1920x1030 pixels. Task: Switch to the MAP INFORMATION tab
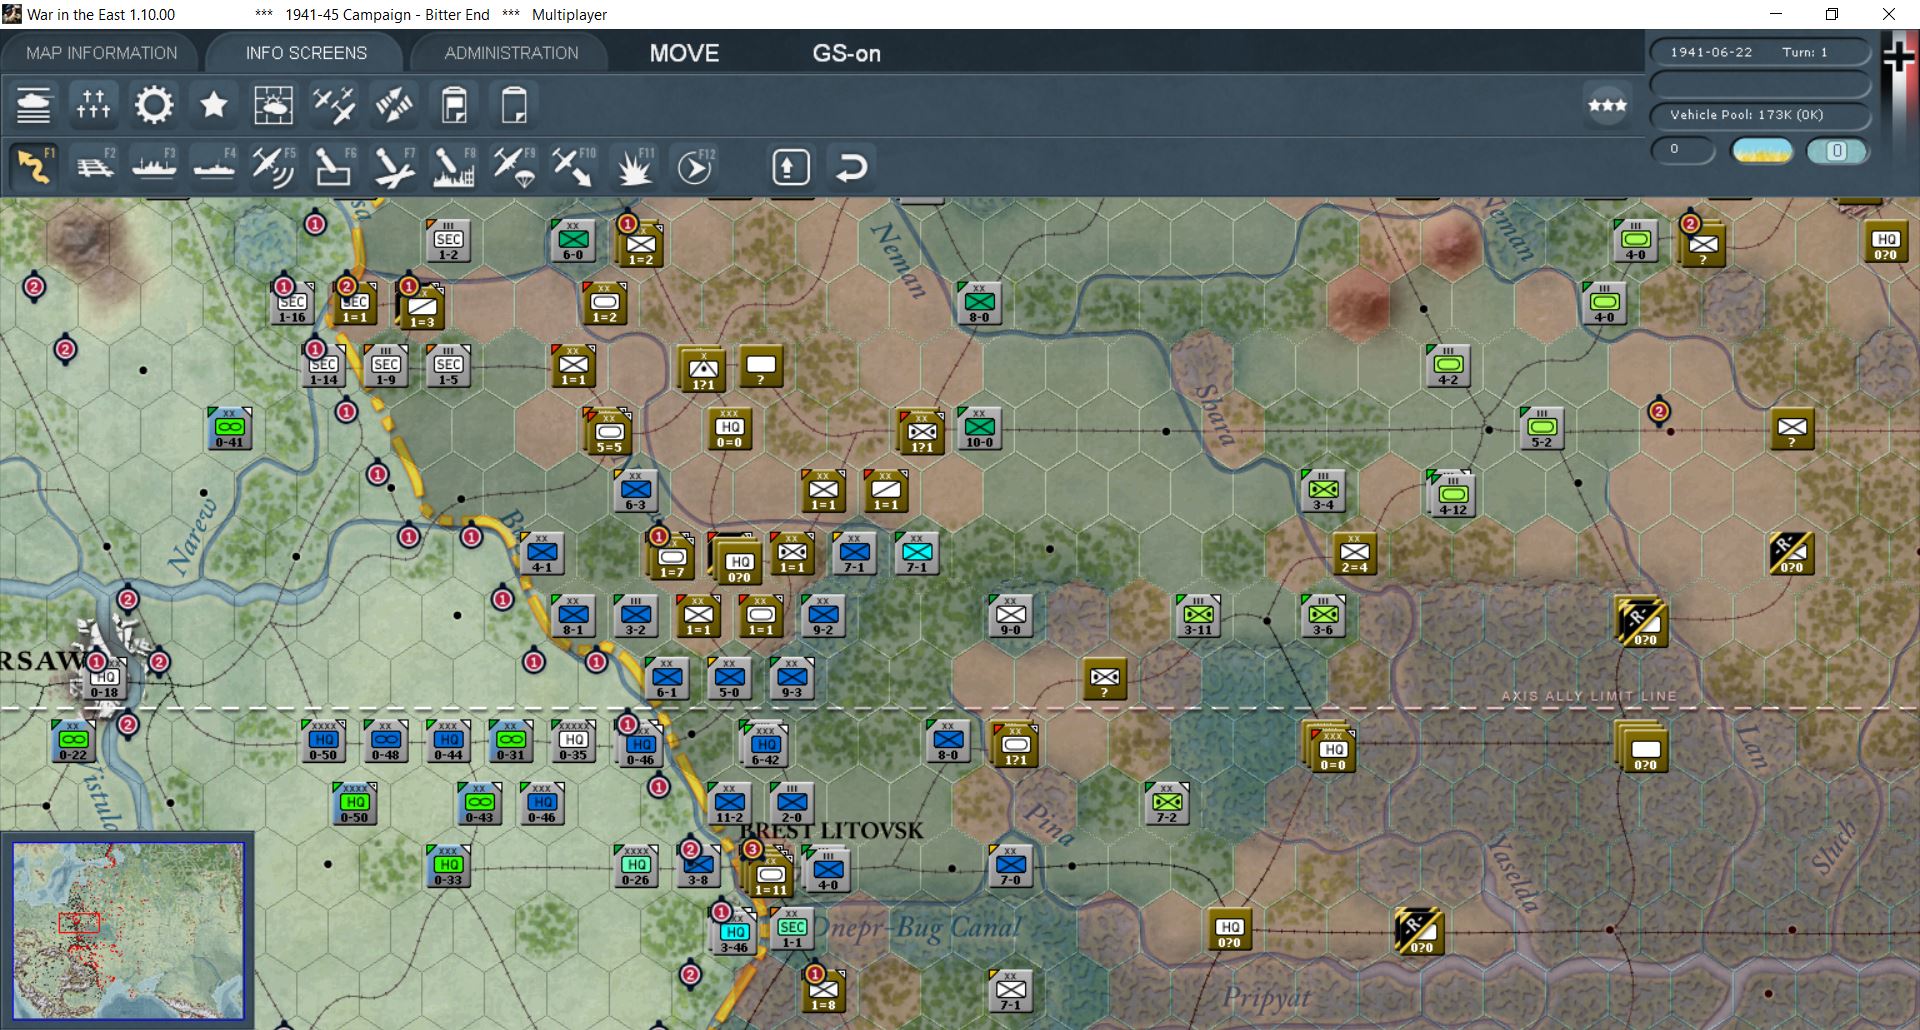click(102, 53)
